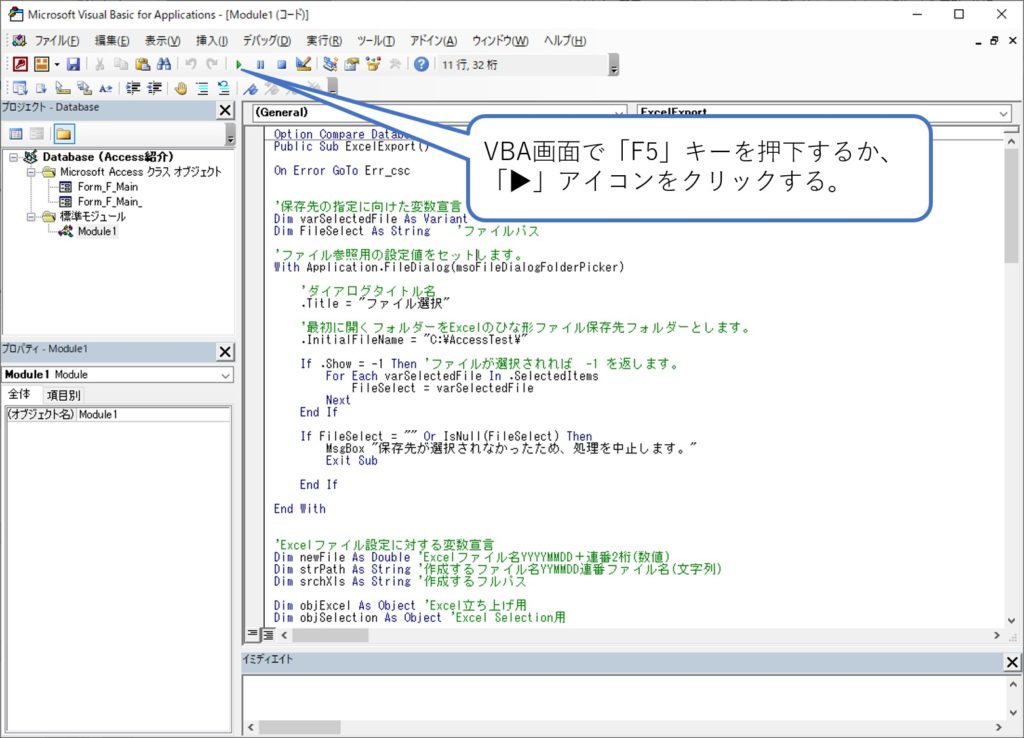Select Module1 in project tree

click(x=97, y=231)
